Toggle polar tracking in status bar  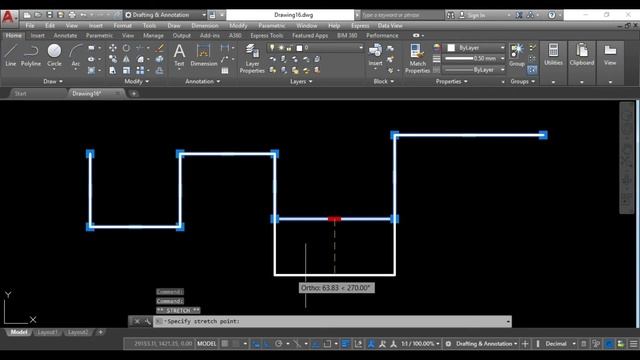pos(279,344)
